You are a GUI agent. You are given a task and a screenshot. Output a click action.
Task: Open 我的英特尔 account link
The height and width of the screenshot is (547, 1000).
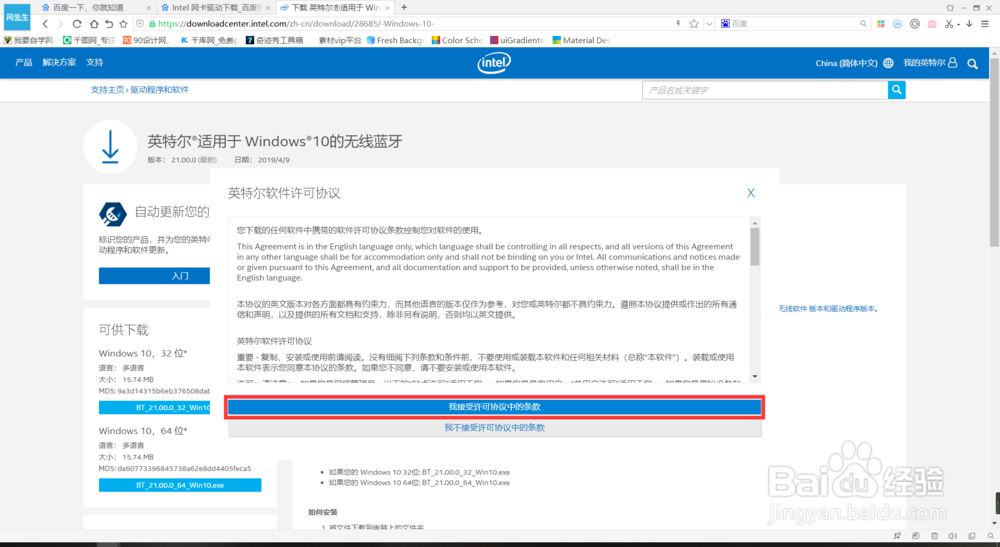[930, 62]
